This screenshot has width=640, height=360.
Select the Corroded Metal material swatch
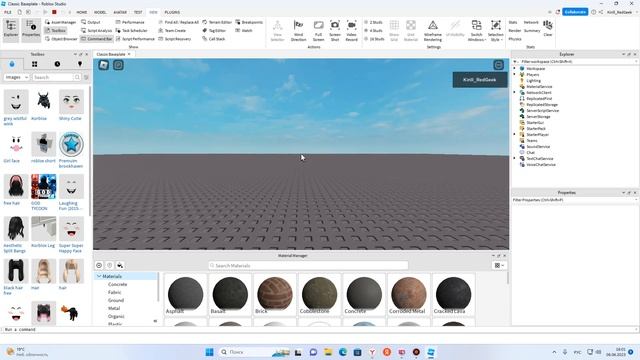[409, 295]
